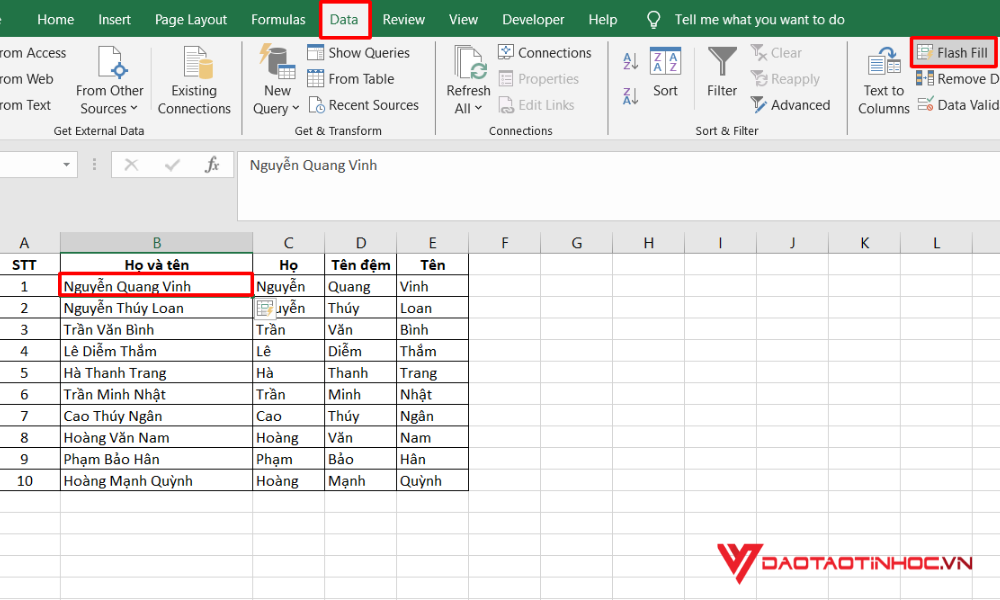Click the Refresh All icon
1000x600 pixels.
click(x=469, y=62)
